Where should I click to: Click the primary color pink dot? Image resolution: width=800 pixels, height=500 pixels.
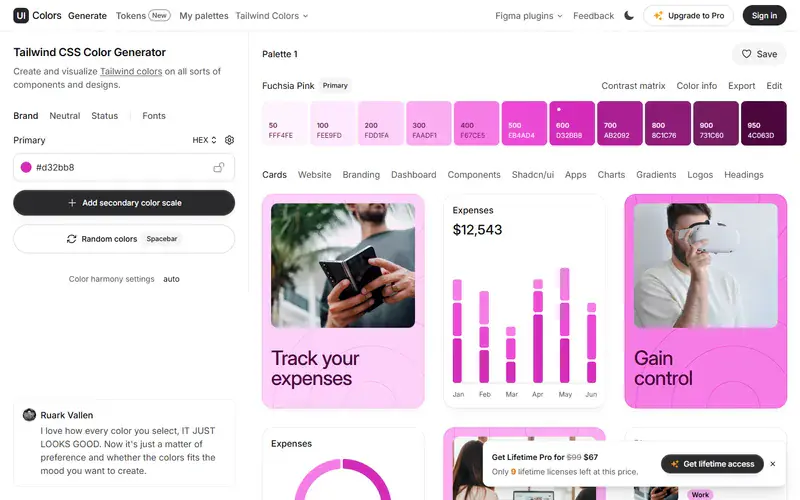[26, 167]
